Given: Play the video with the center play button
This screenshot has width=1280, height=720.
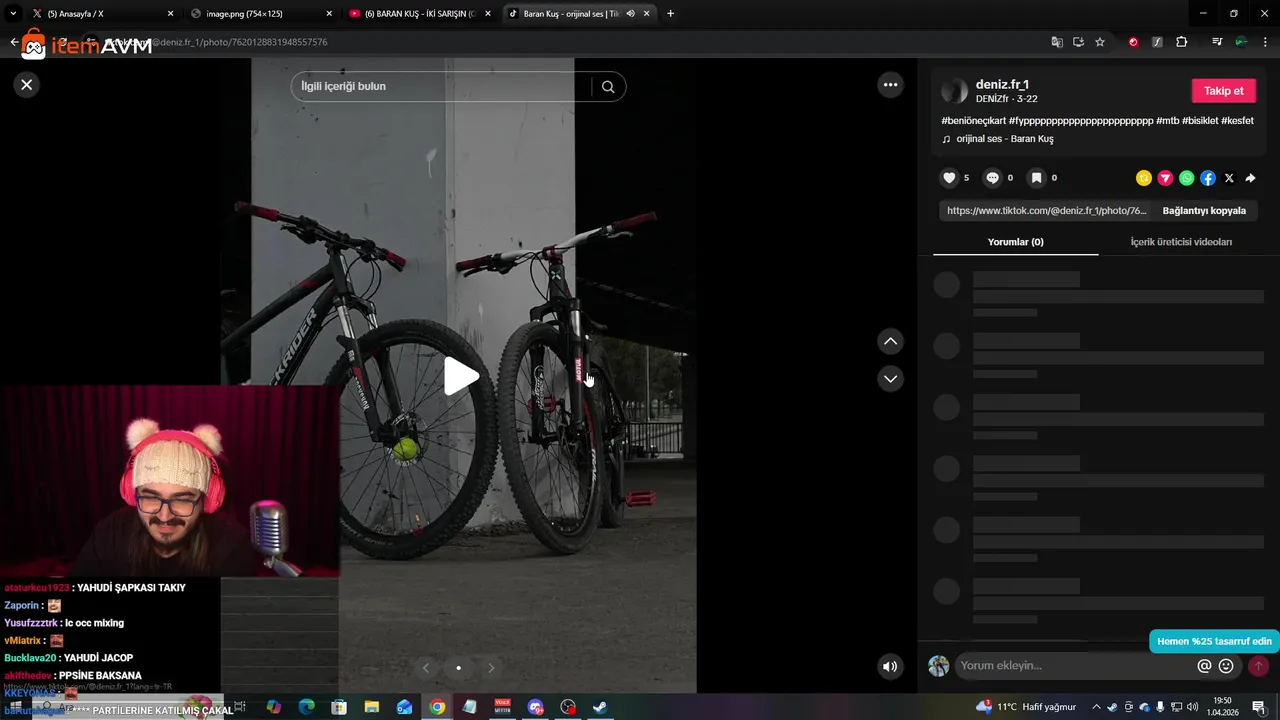Looking at the screenshot, I should [x=460, y=377].
